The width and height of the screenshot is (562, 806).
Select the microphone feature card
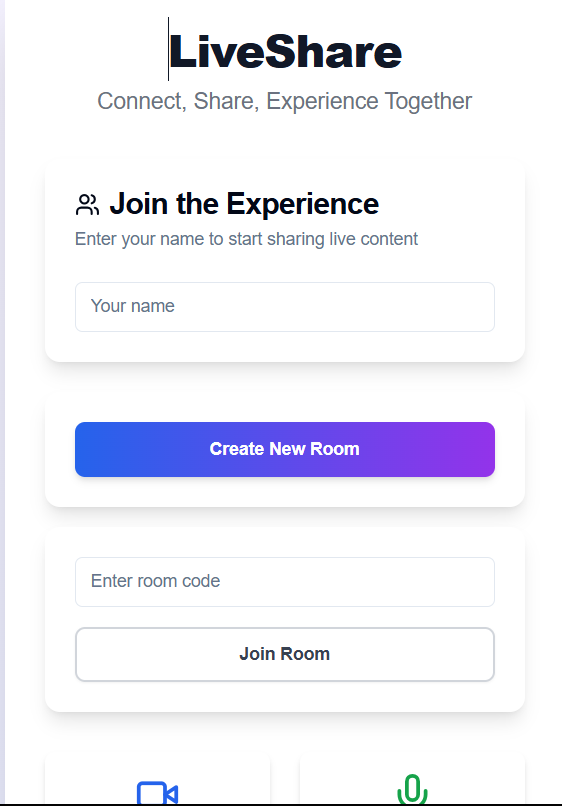click(412, 780)
